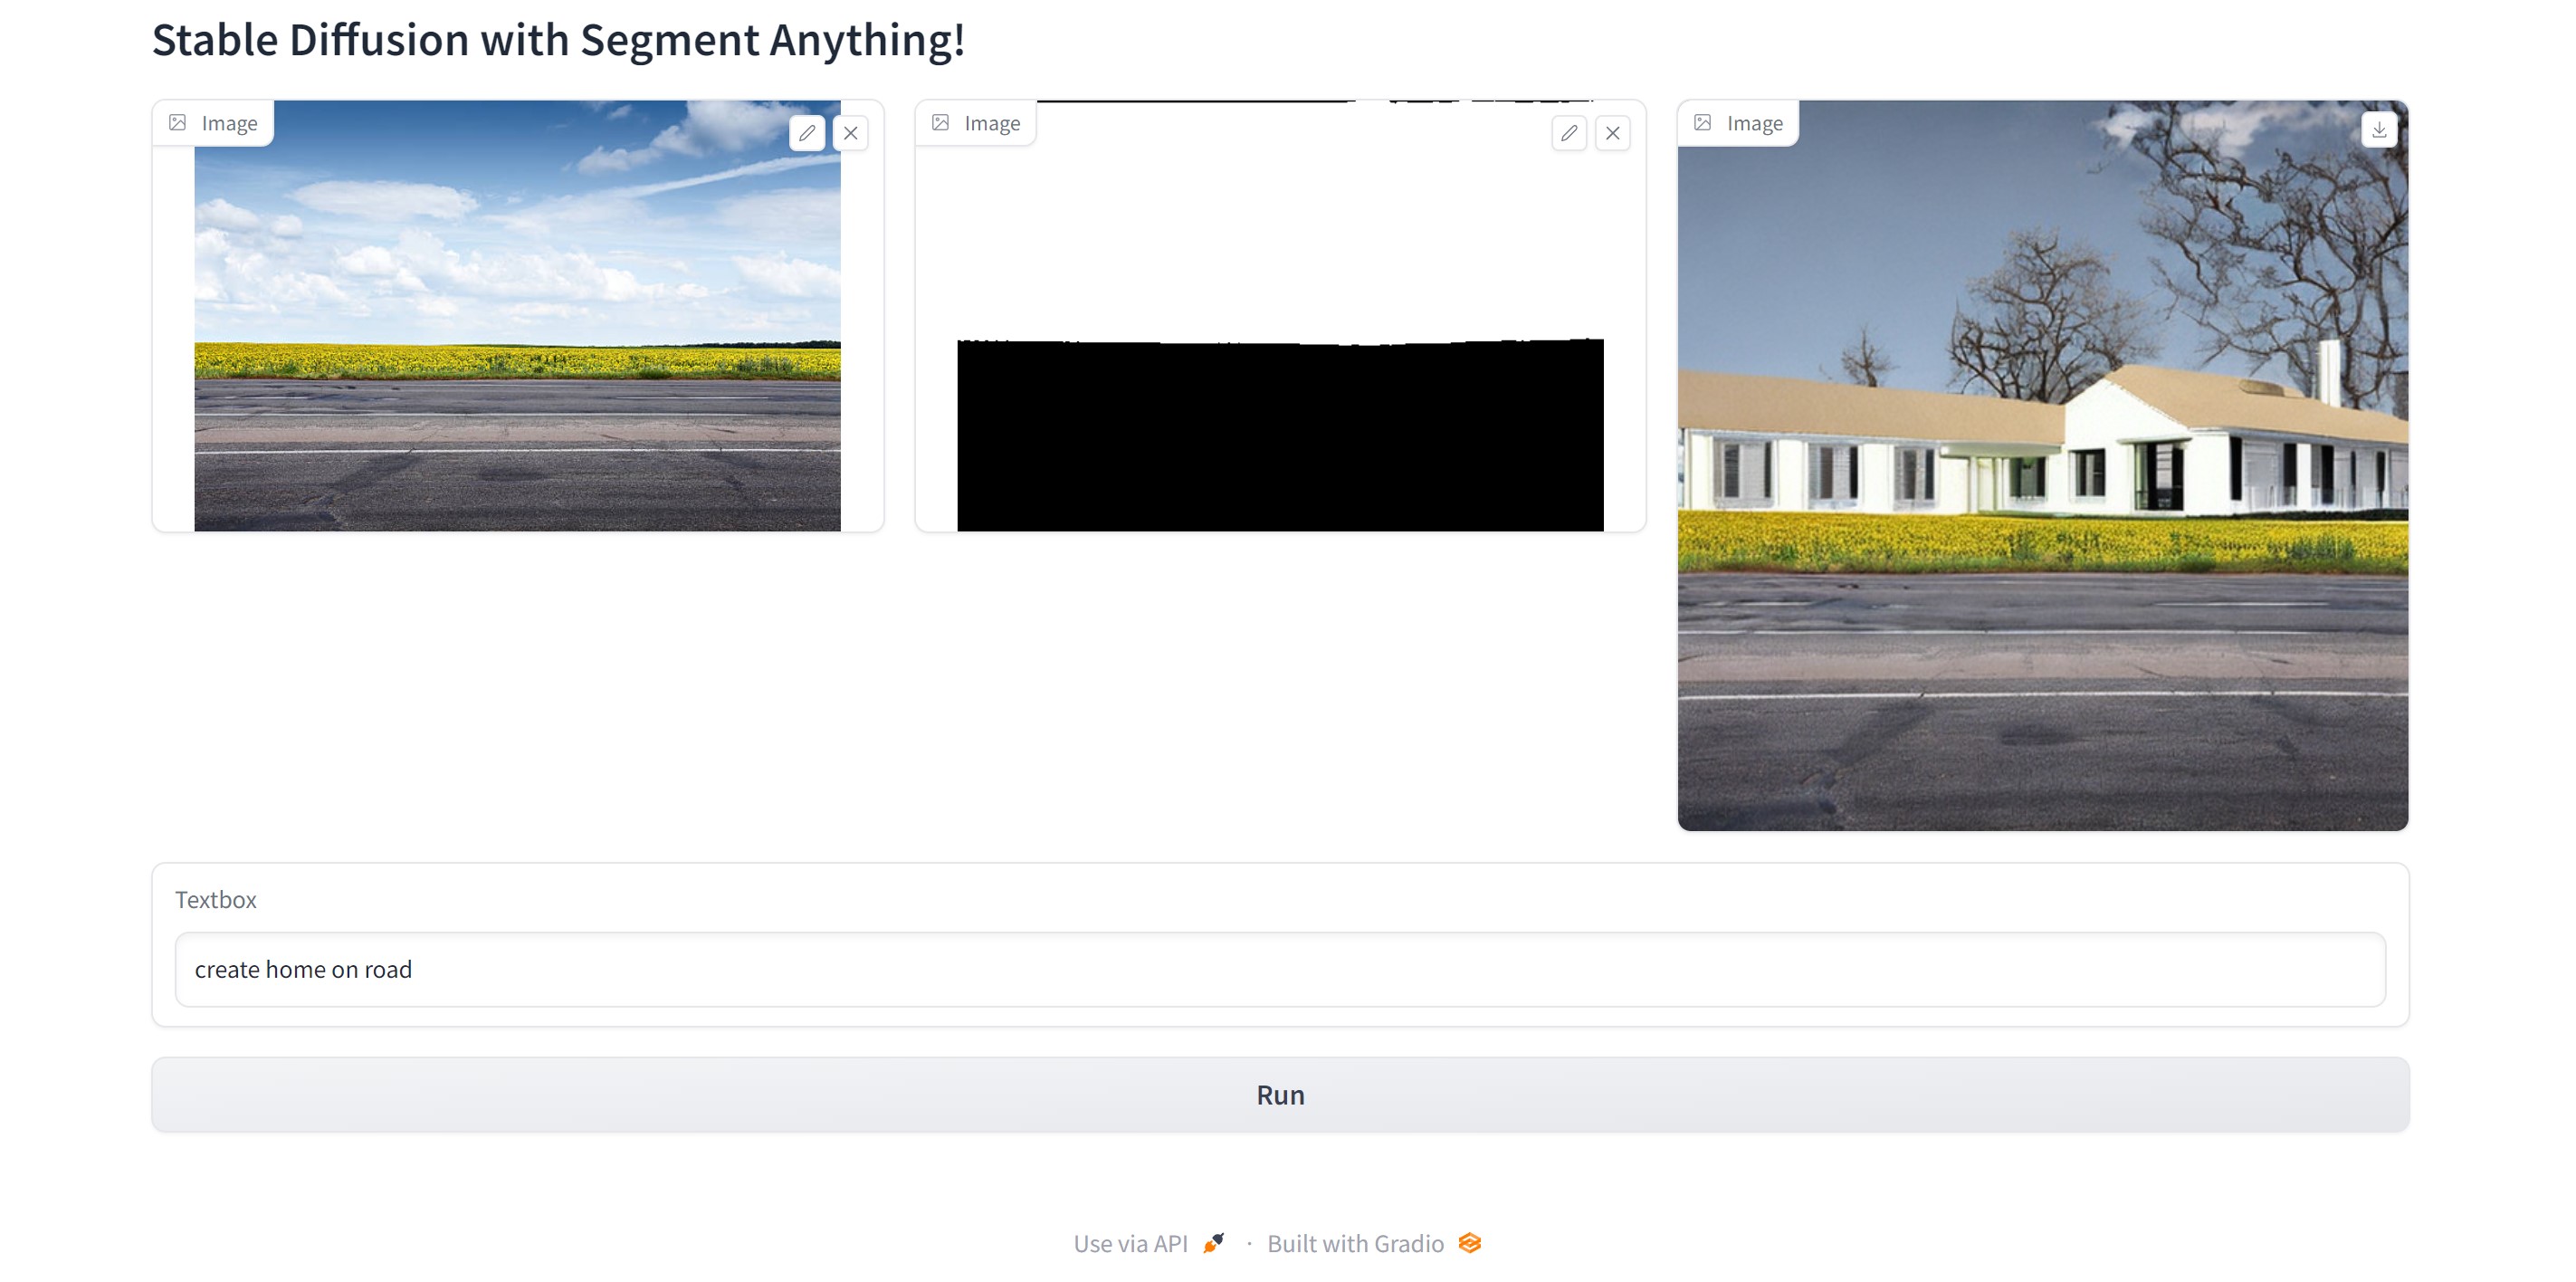Click the Gradio logo icon in footer
This screenshot has width=2576, height=1282.
click(x=1469, y=1243)
